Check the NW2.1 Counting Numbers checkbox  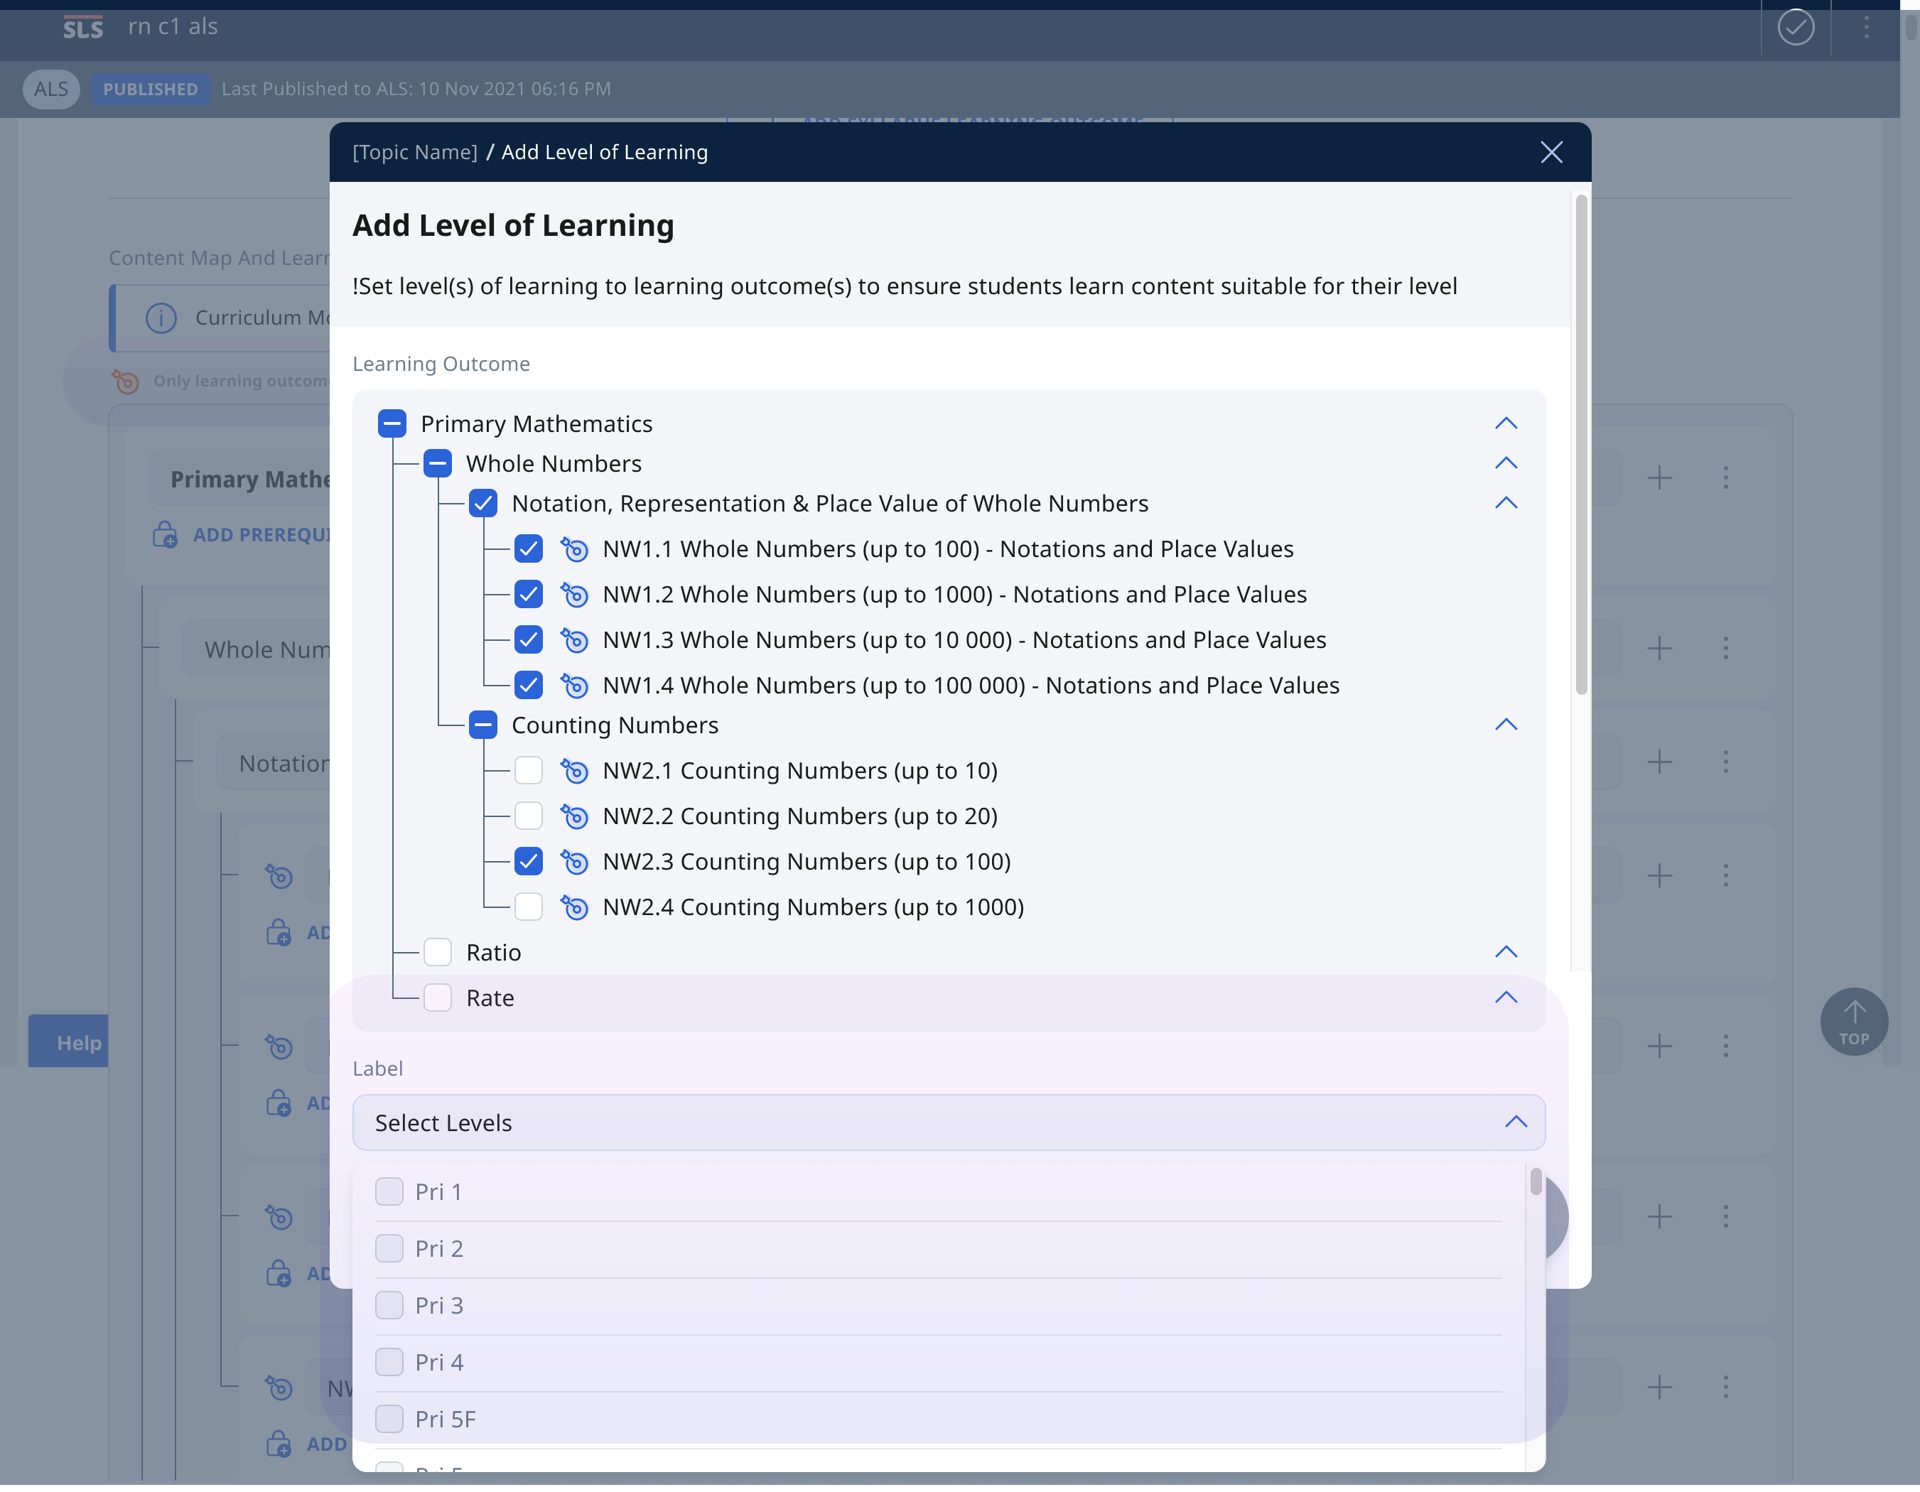(x=528, y=771)
